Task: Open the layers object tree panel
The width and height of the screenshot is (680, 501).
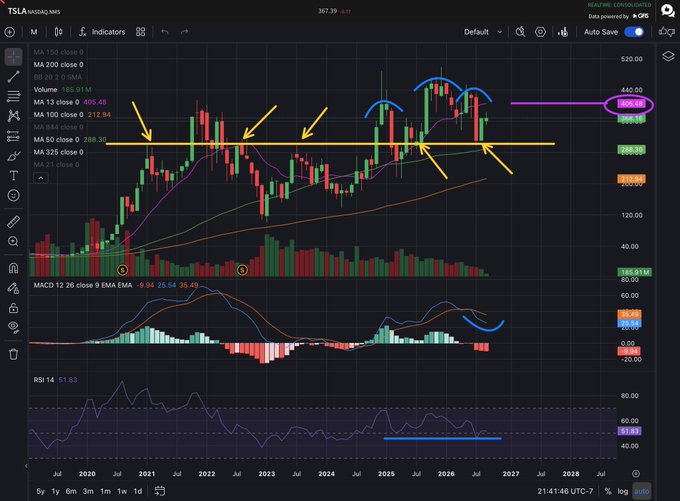Action: [668, 56]
